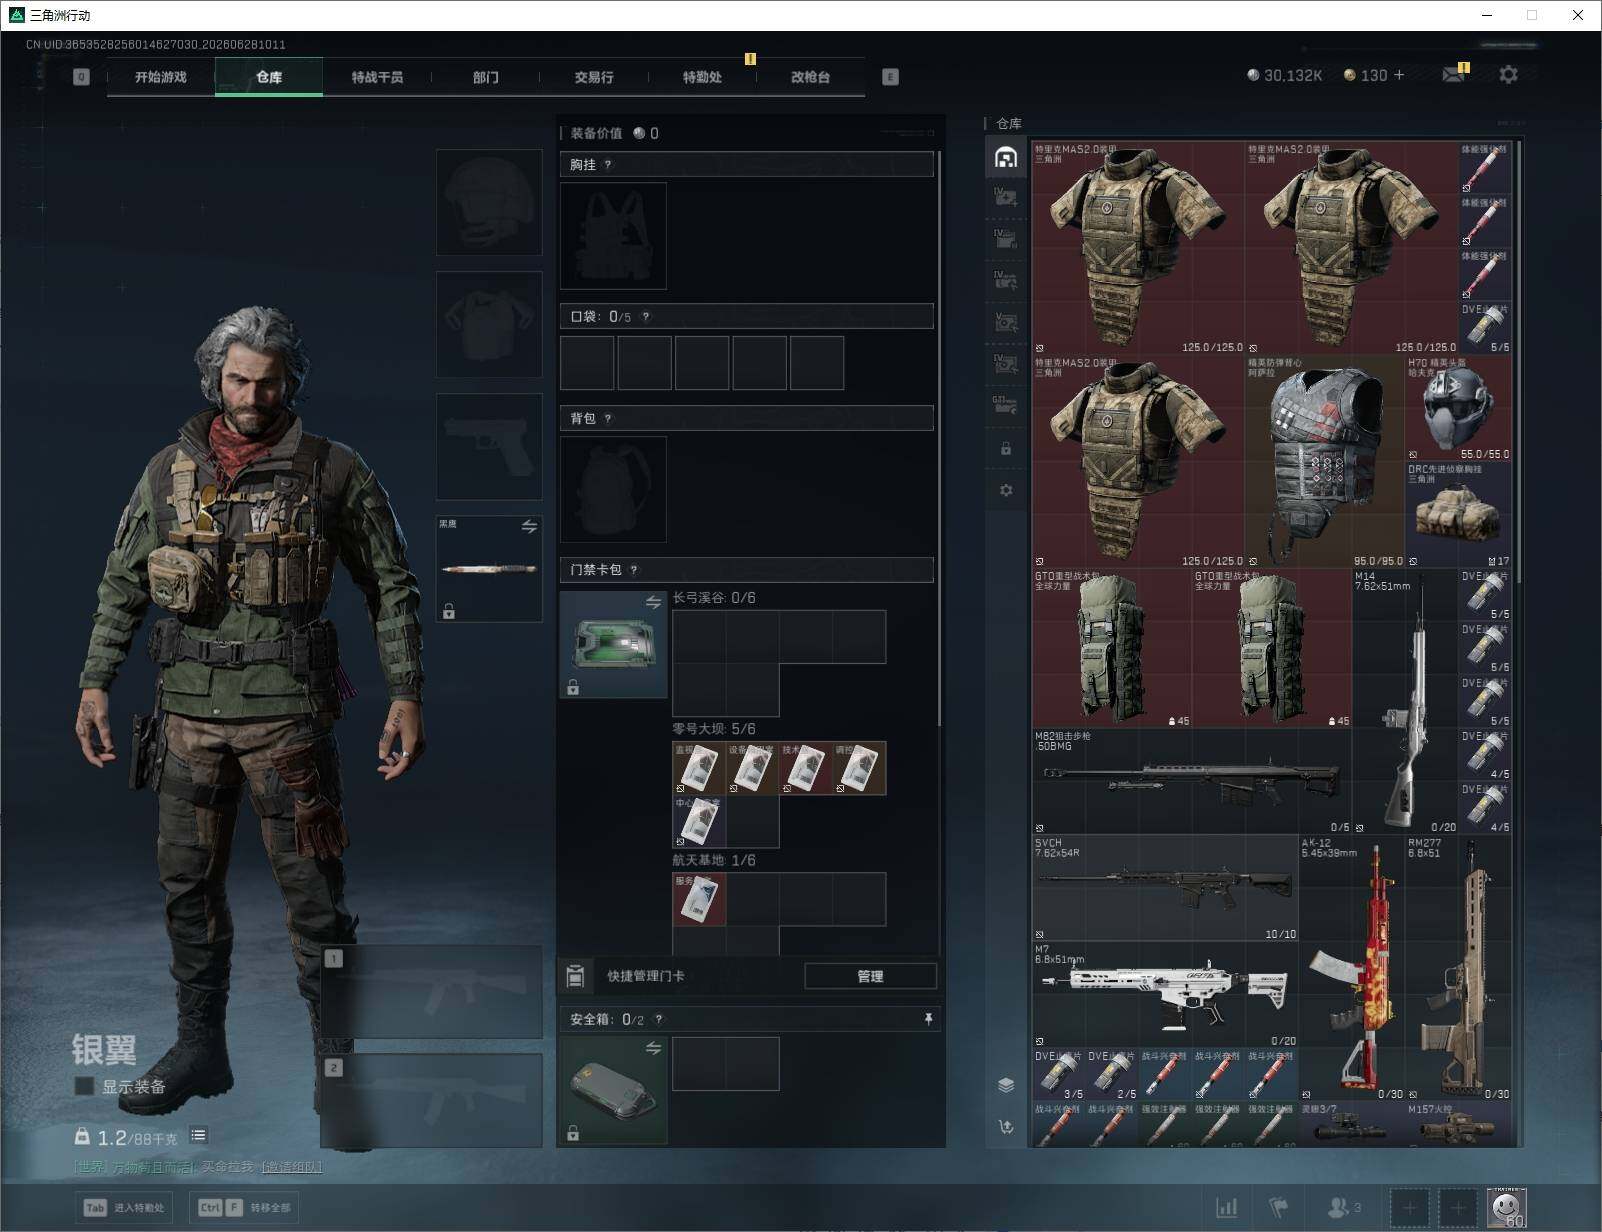Open the 开始游戏 tab
Image resolution: width=1602 pixels, height=1232 pixels.
pyautogui.click(x=161, y=77)
